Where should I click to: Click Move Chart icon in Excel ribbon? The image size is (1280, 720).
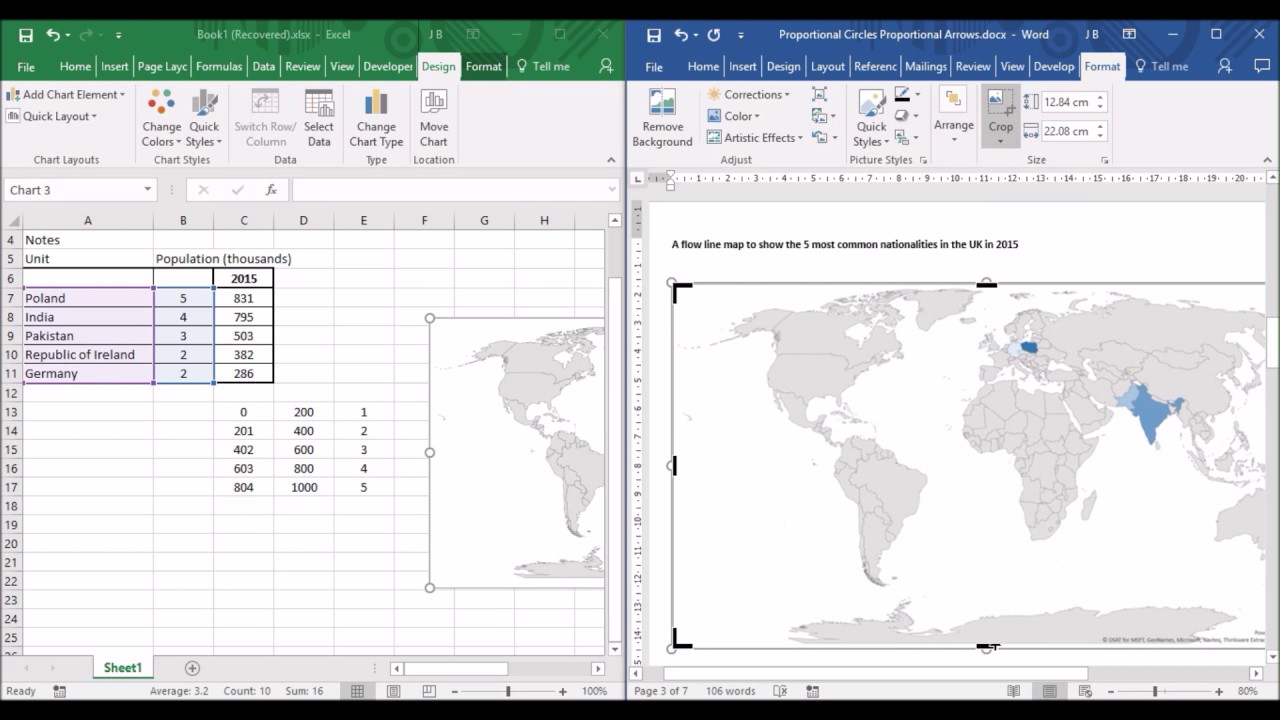point(434,118)
